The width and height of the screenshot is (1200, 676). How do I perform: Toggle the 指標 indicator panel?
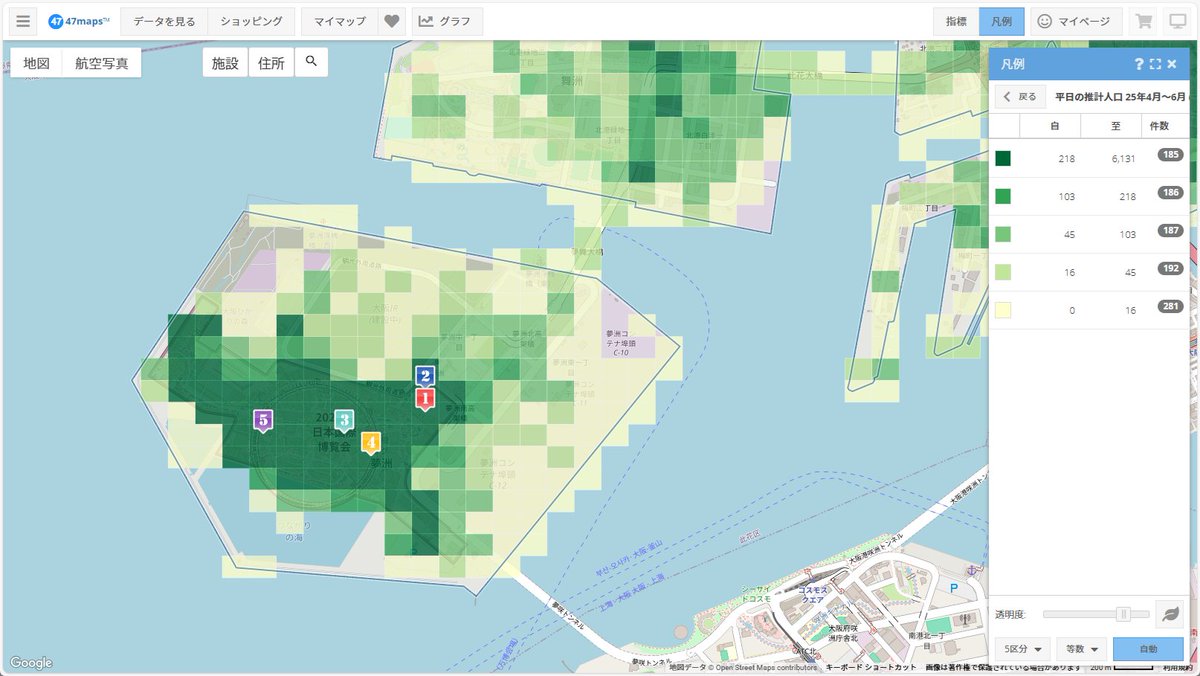(x=956, y=21)
